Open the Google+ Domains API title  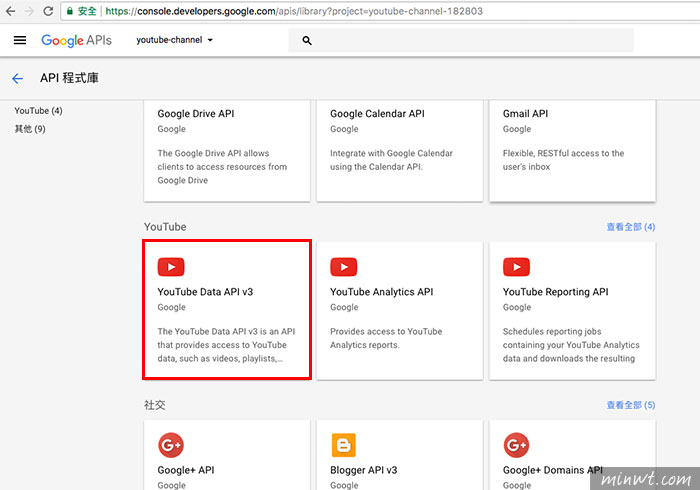click(x=553, y=470)
